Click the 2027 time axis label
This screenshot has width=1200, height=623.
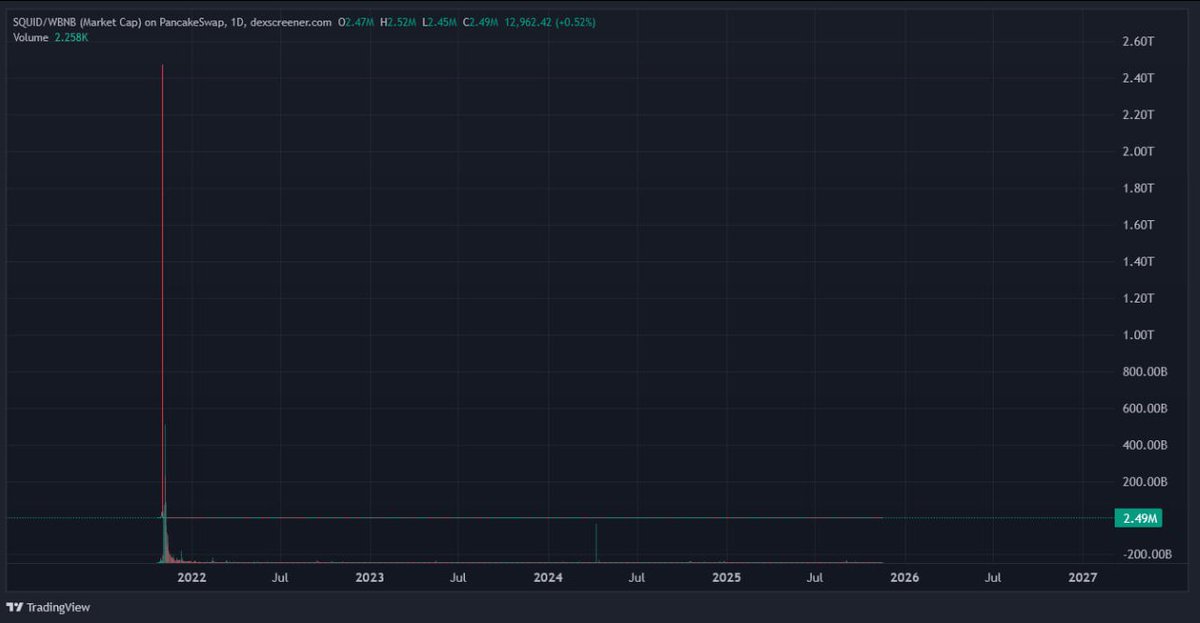tap(1083, 577)
